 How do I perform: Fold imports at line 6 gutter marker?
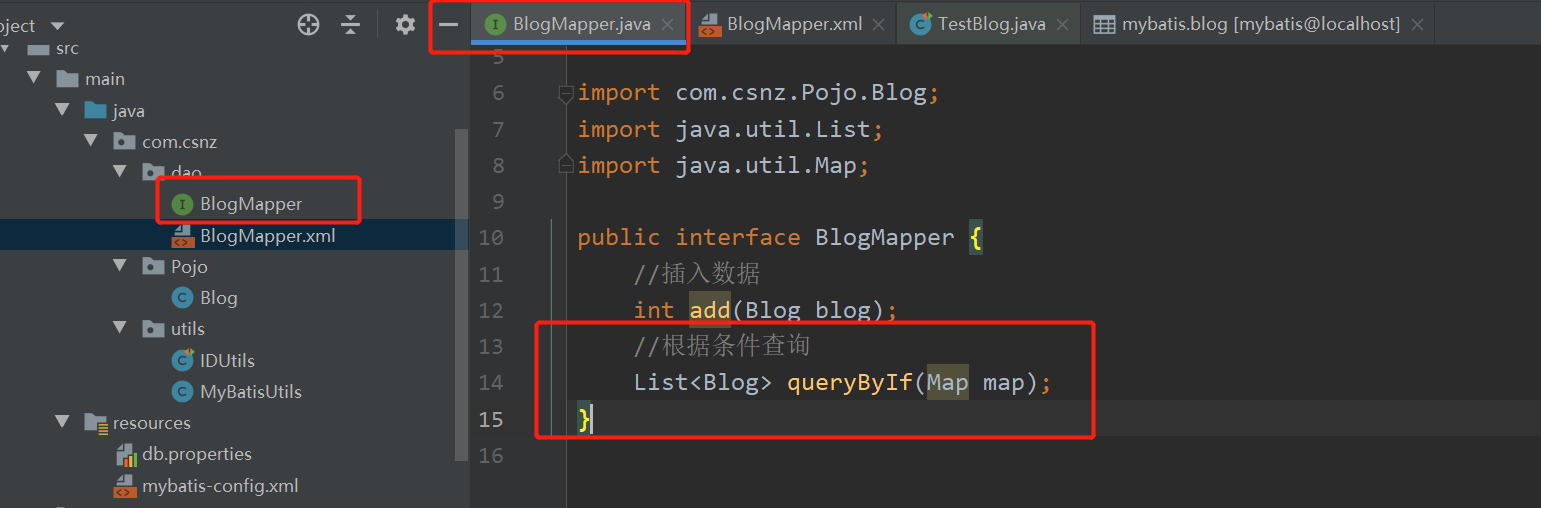[x=566, y=93]
